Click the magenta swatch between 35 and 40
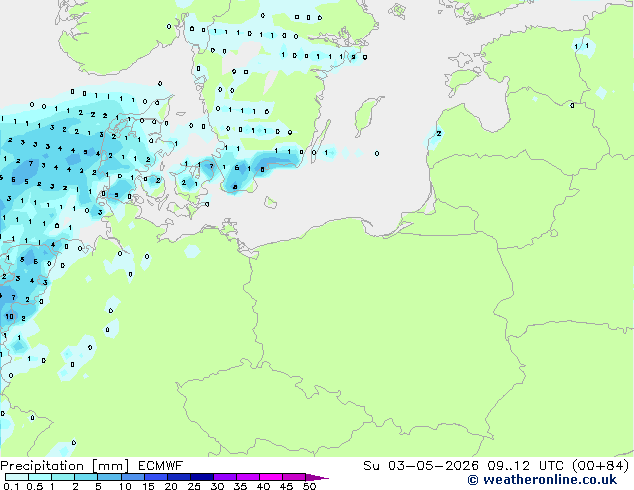This screenshot has width=634, height=490. 247,477
